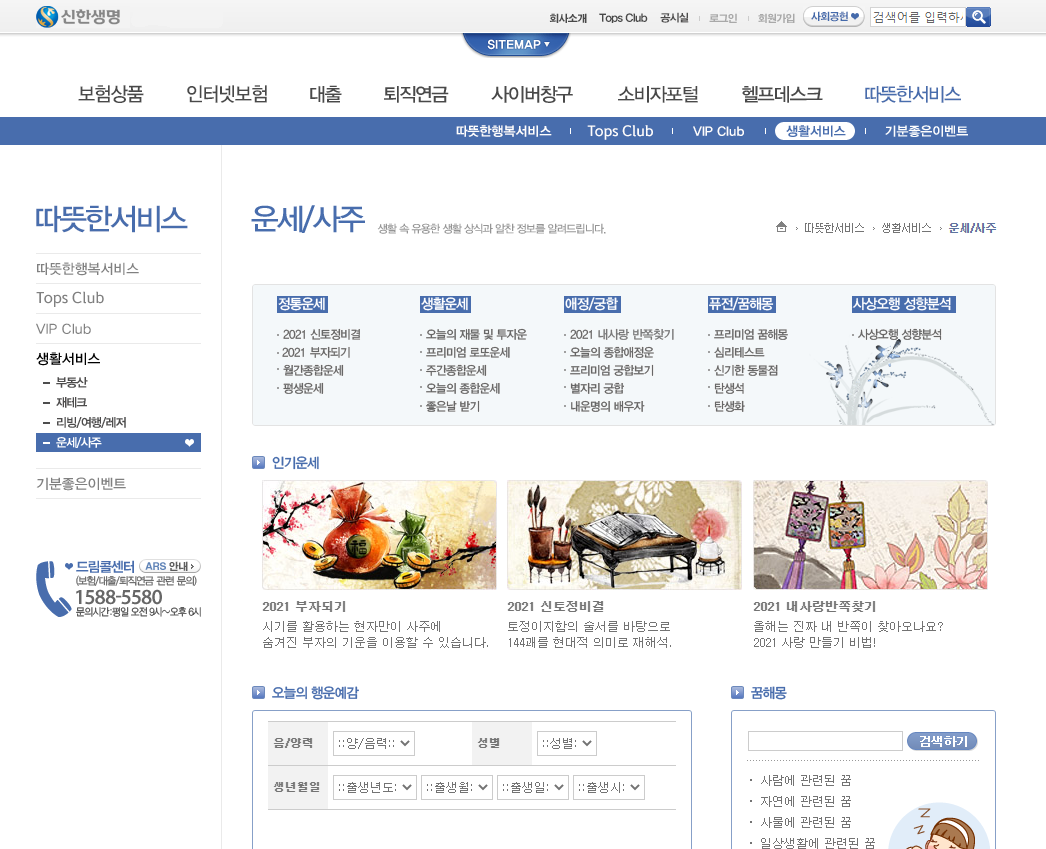Open the 출생일 dropdown
This screenshot has width=1046, height=849.
(x=533, y=787)
